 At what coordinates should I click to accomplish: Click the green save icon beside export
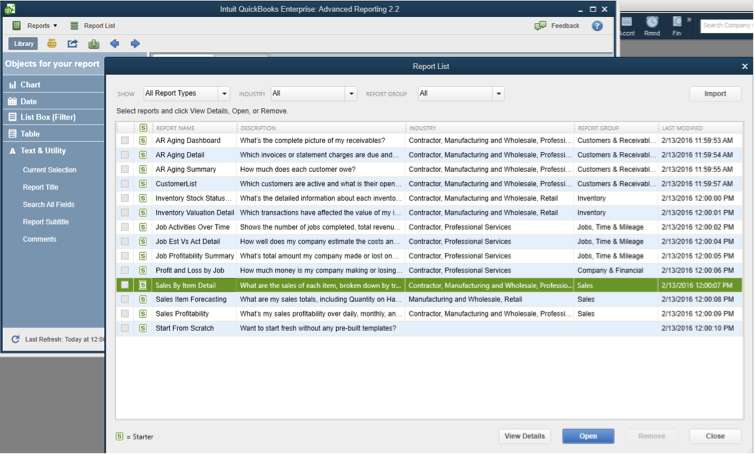(93, 44)
